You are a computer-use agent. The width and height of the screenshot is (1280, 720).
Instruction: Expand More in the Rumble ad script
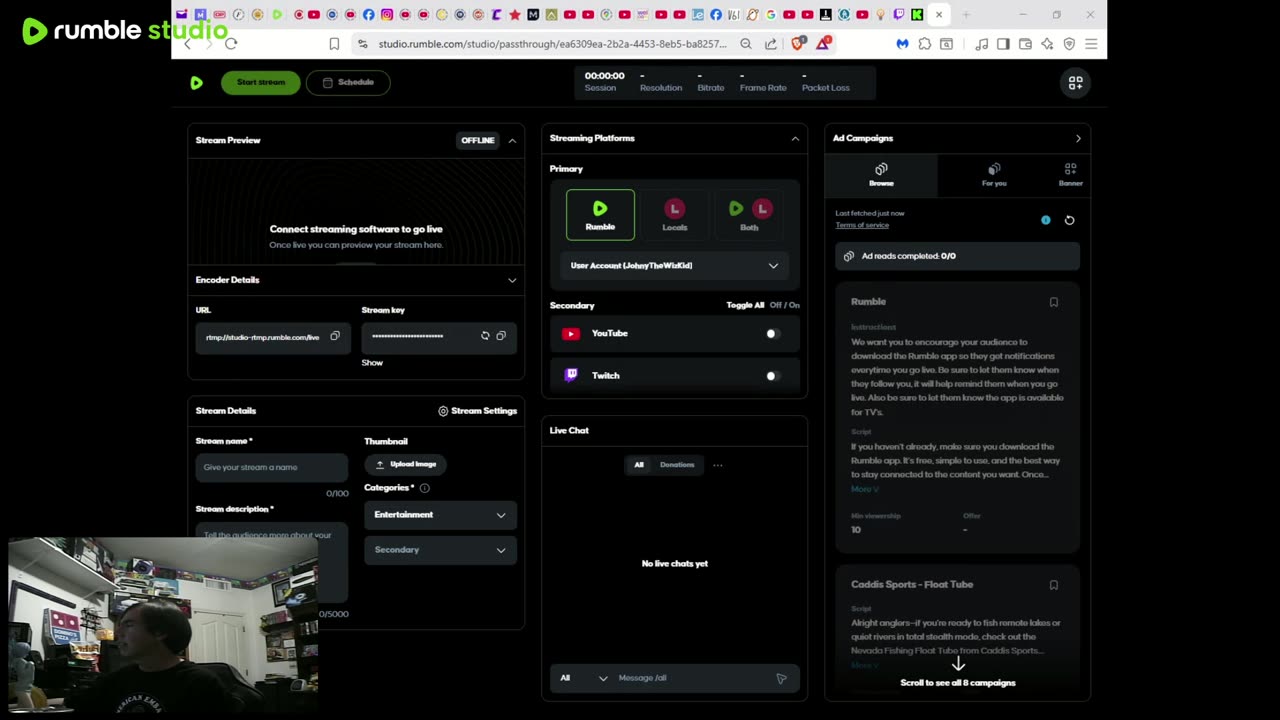864,489
